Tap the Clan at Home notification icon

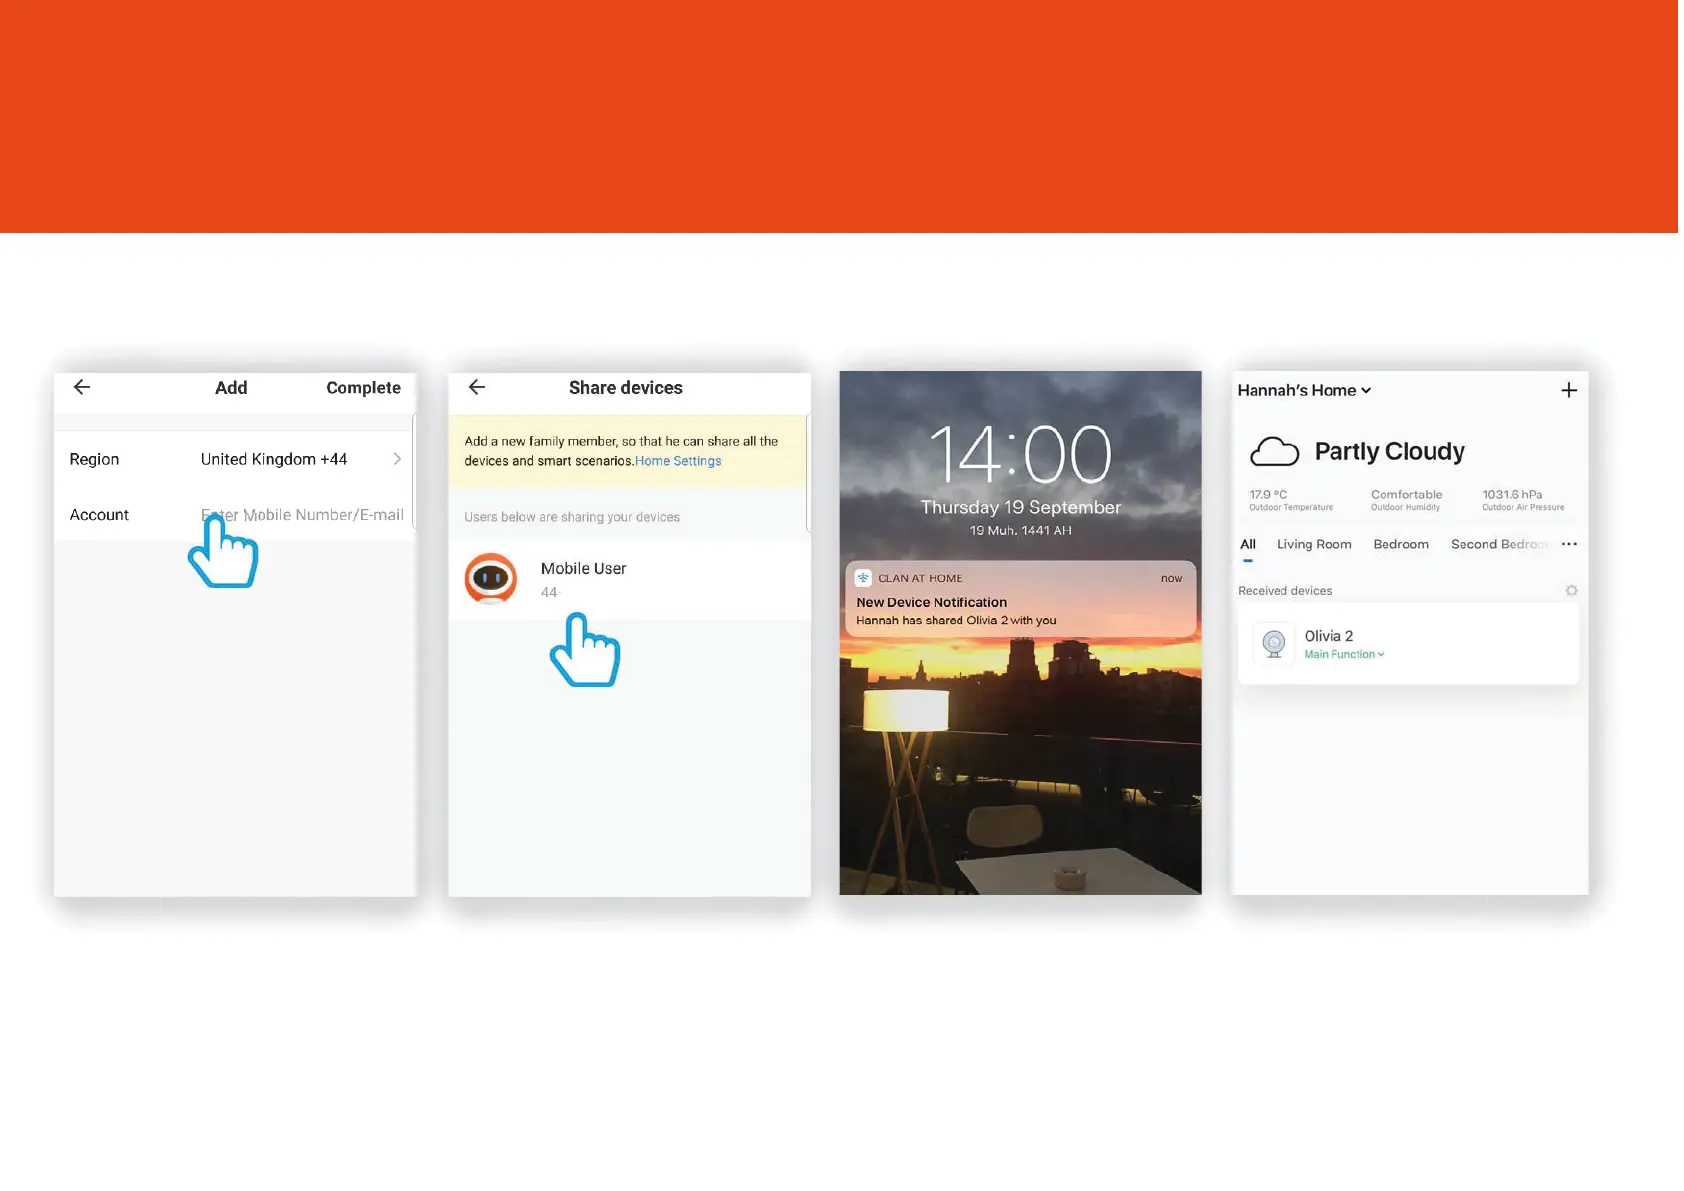coord(863,578)
